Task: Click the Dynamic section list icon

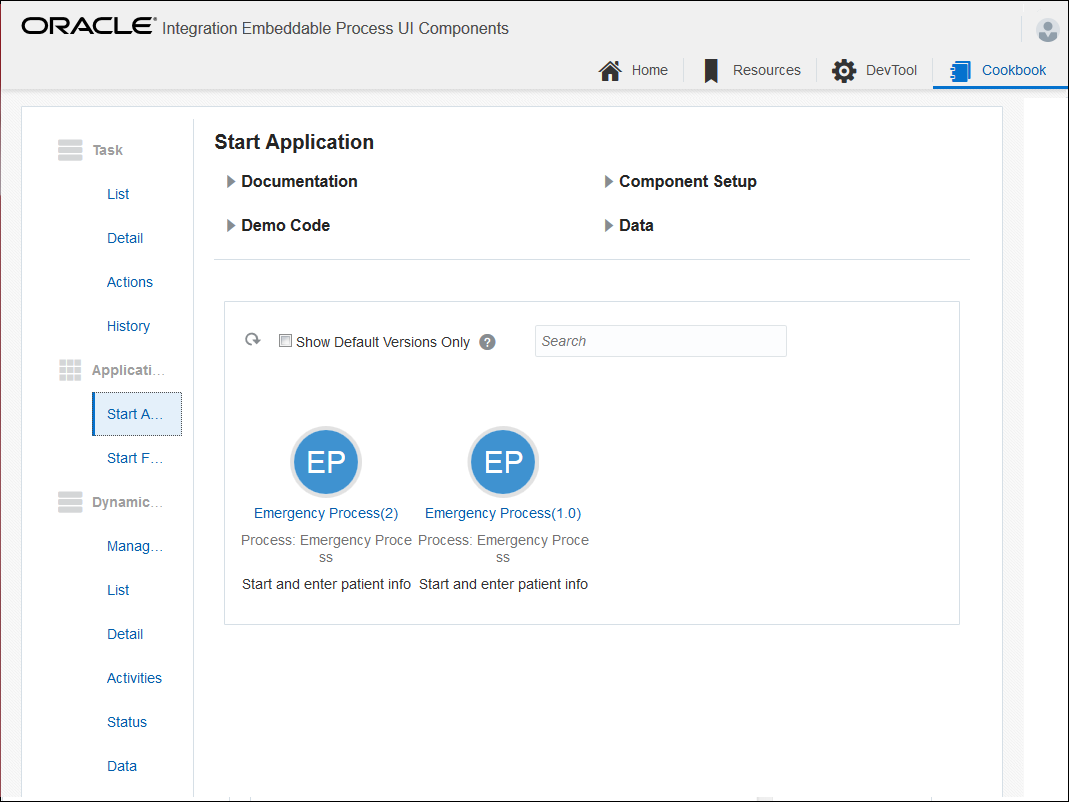Action: click(70, 502)
